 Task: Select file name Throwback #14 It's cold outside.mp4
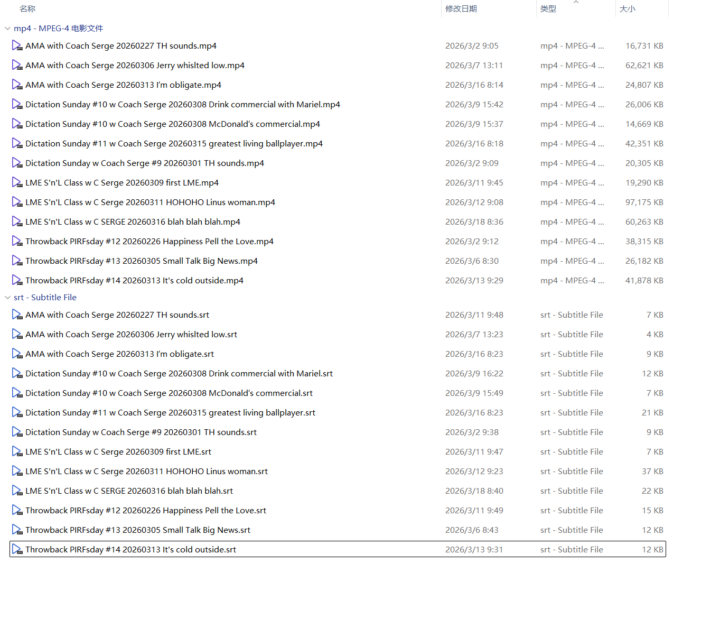point(135,280)
